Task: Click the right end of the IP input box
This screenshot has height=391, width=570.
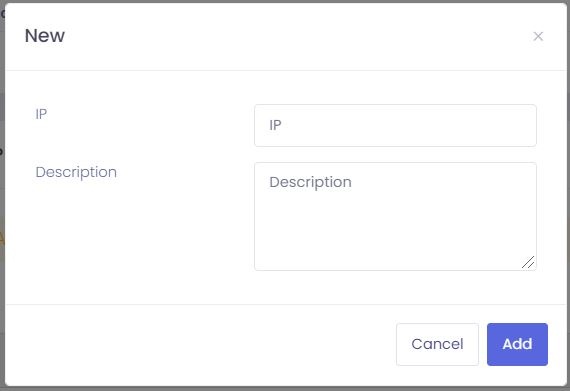Action: tap(523, 125)
